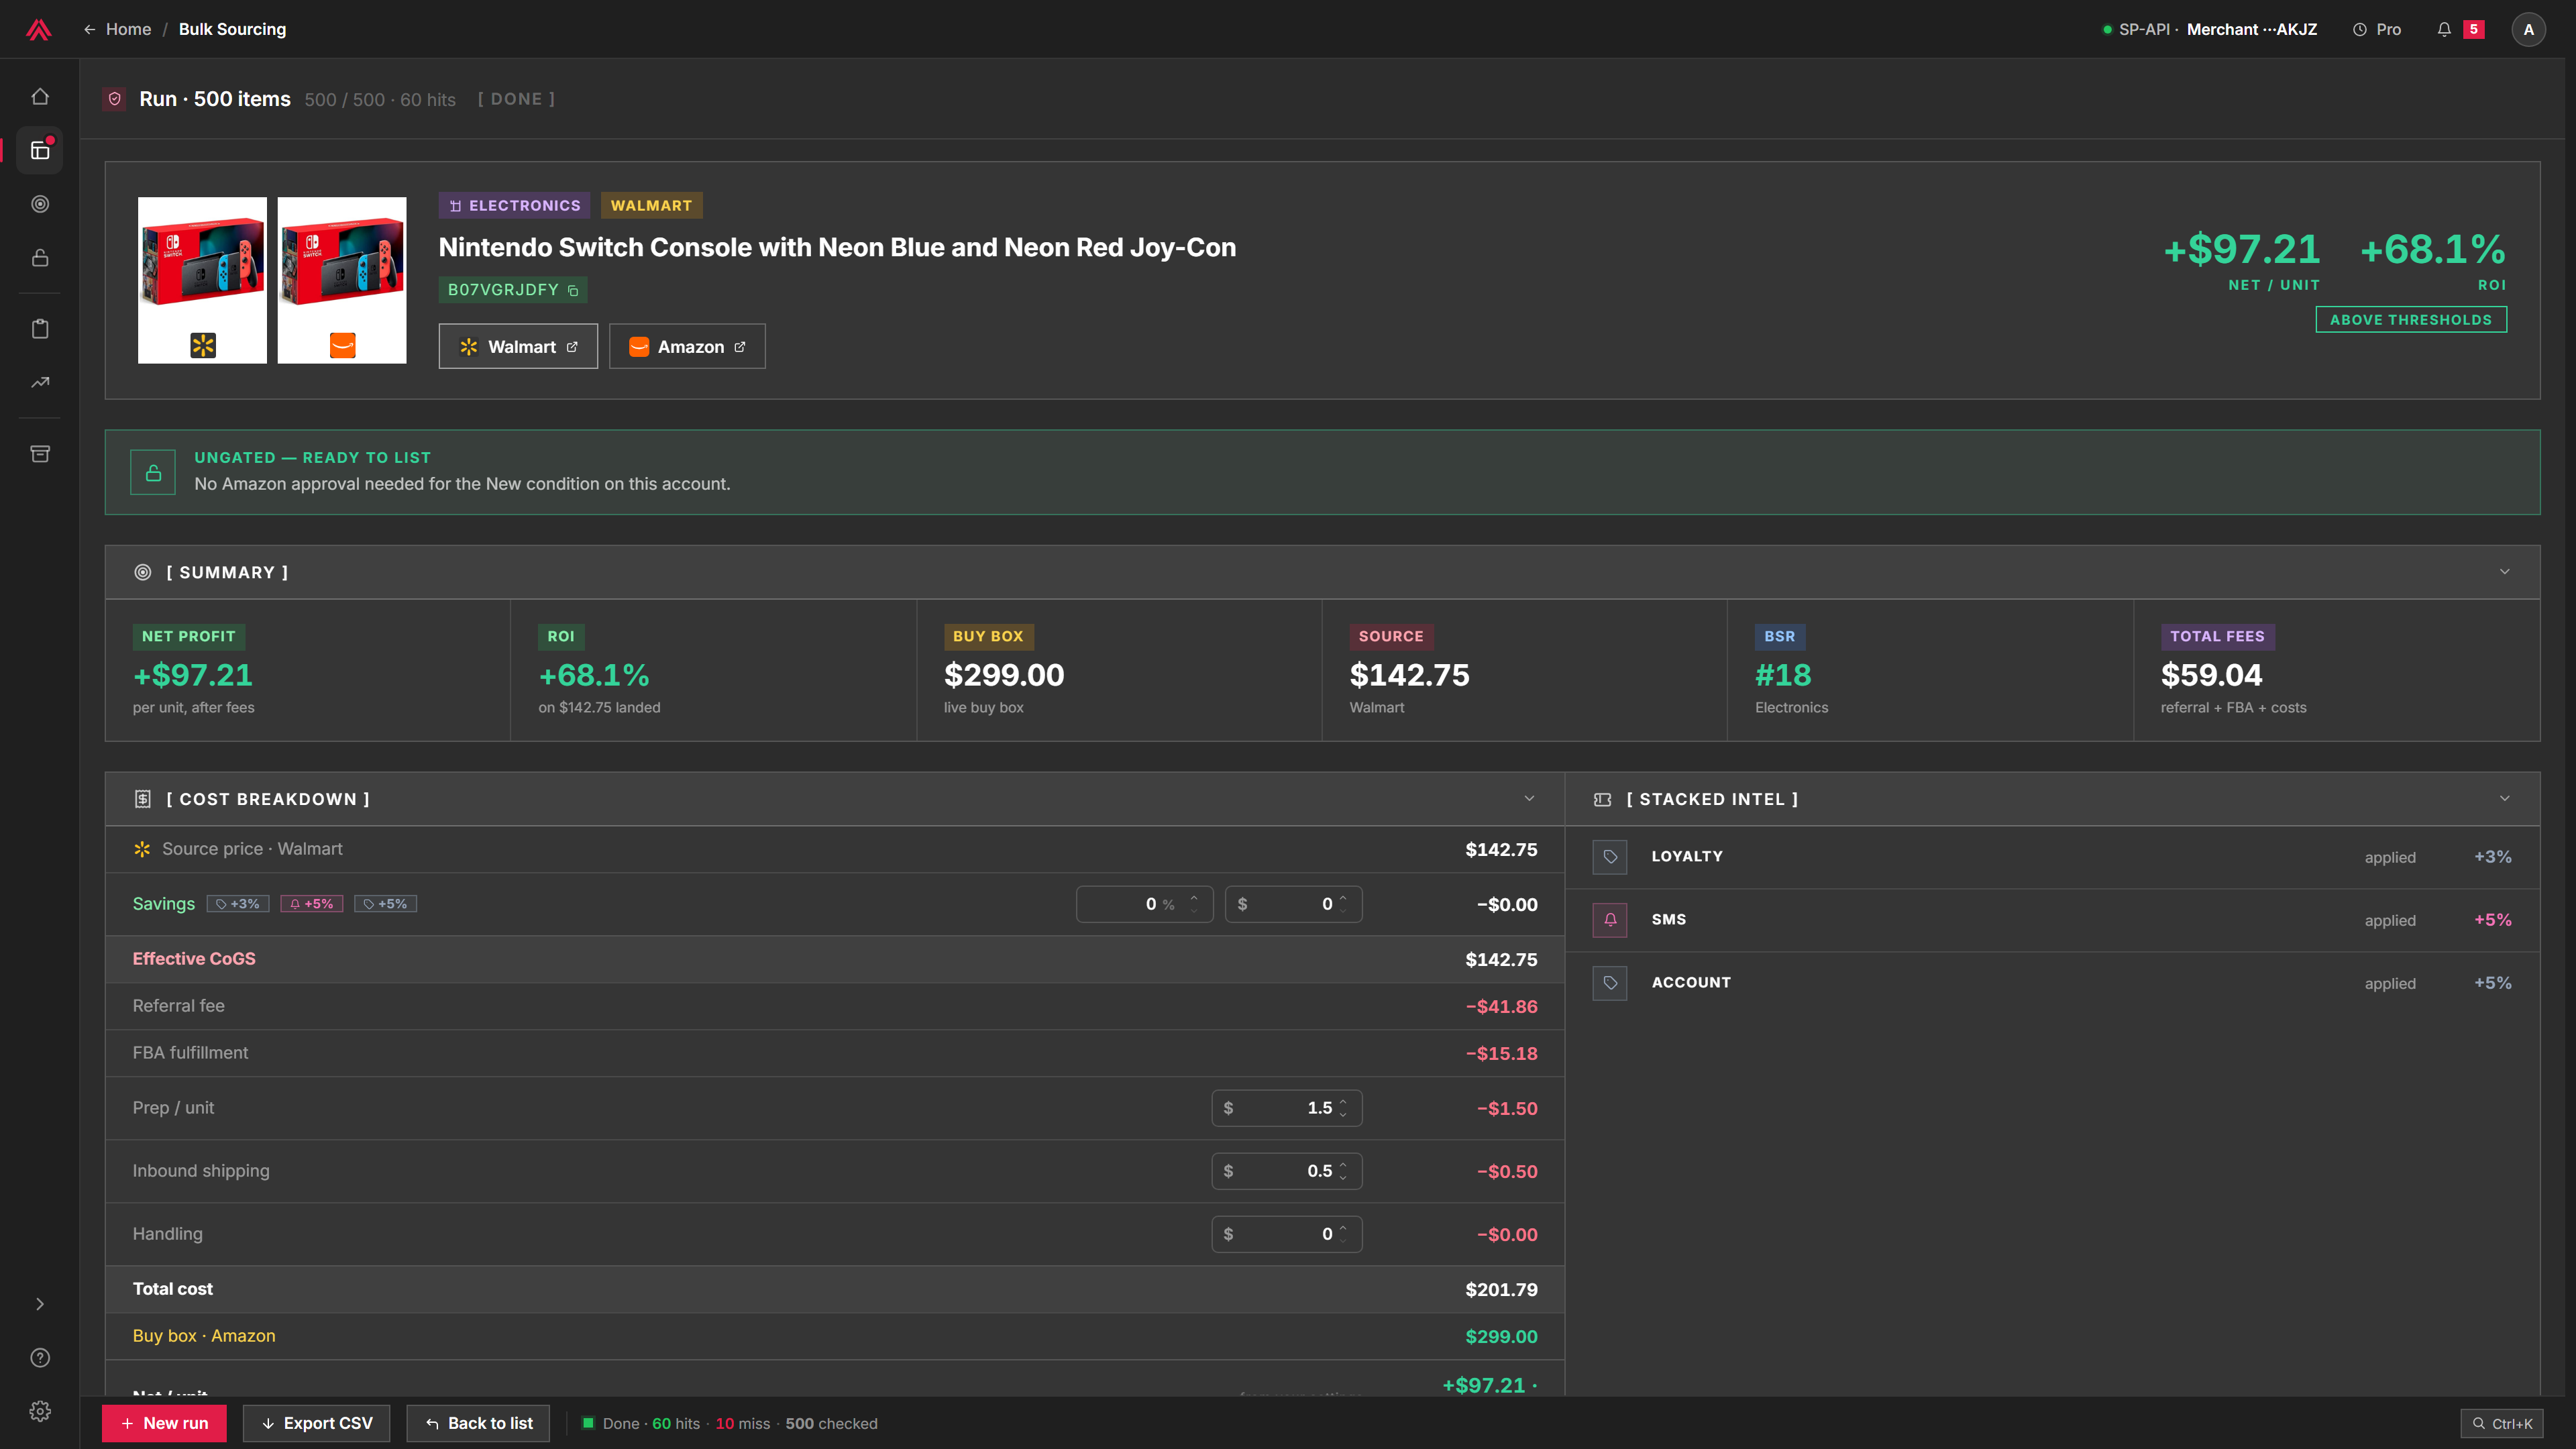Click the Referral fee −$41.86 amount
The image size is (2576, 1449).
(x=1501, y=1006)
